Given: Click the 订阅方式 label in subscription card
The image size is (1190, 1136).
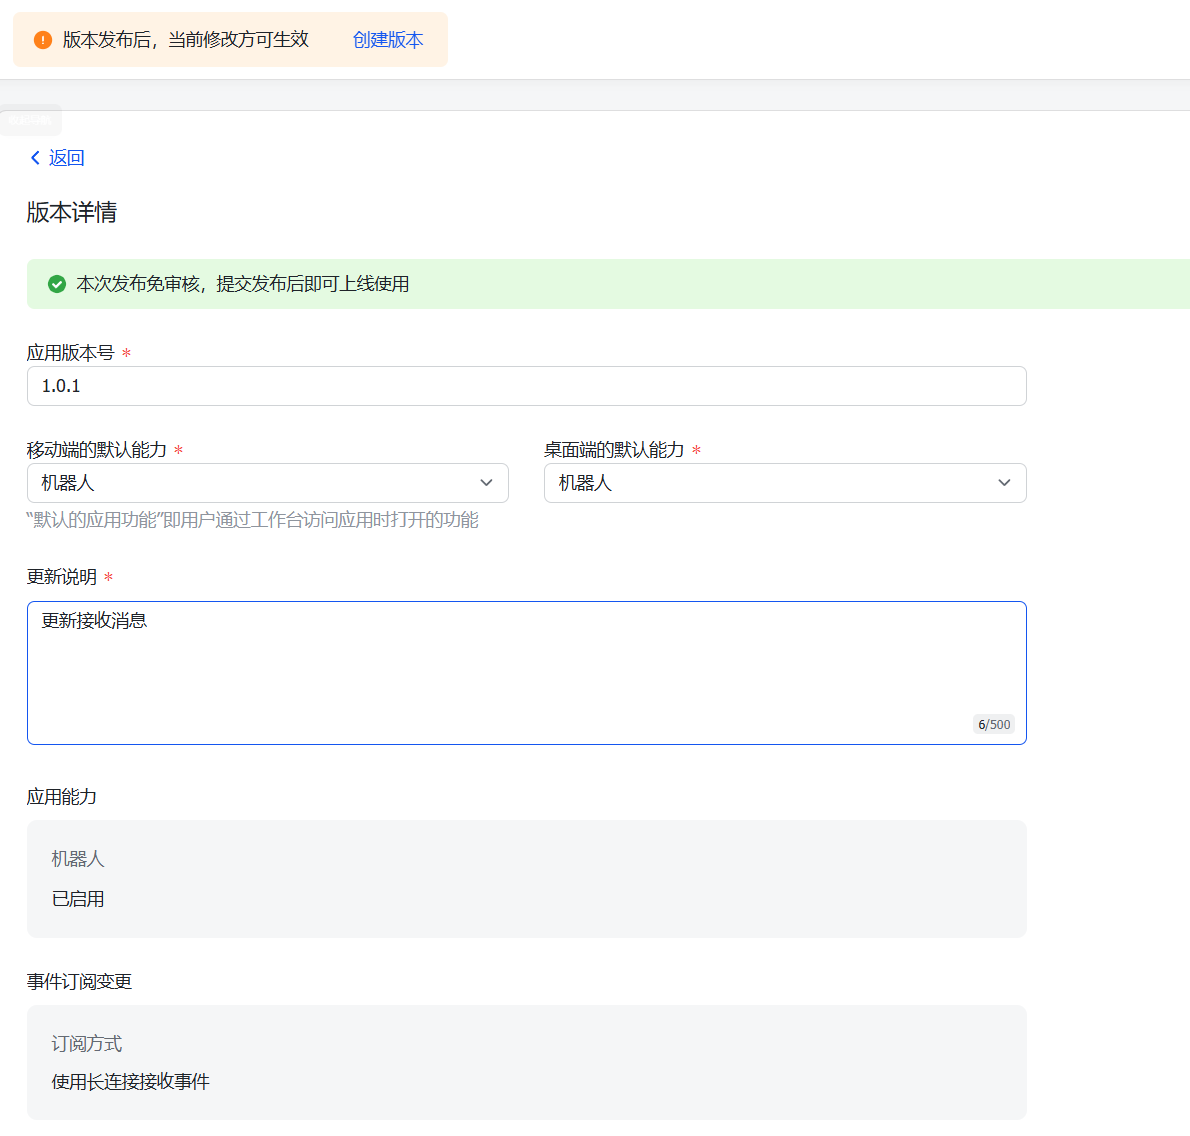Looking at the screenshot, I should [x=87, y=1044].
